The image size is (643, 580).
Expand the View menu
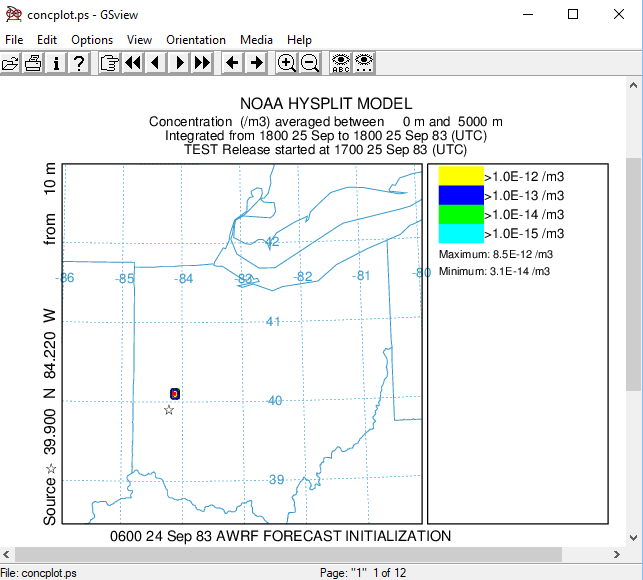140,40
